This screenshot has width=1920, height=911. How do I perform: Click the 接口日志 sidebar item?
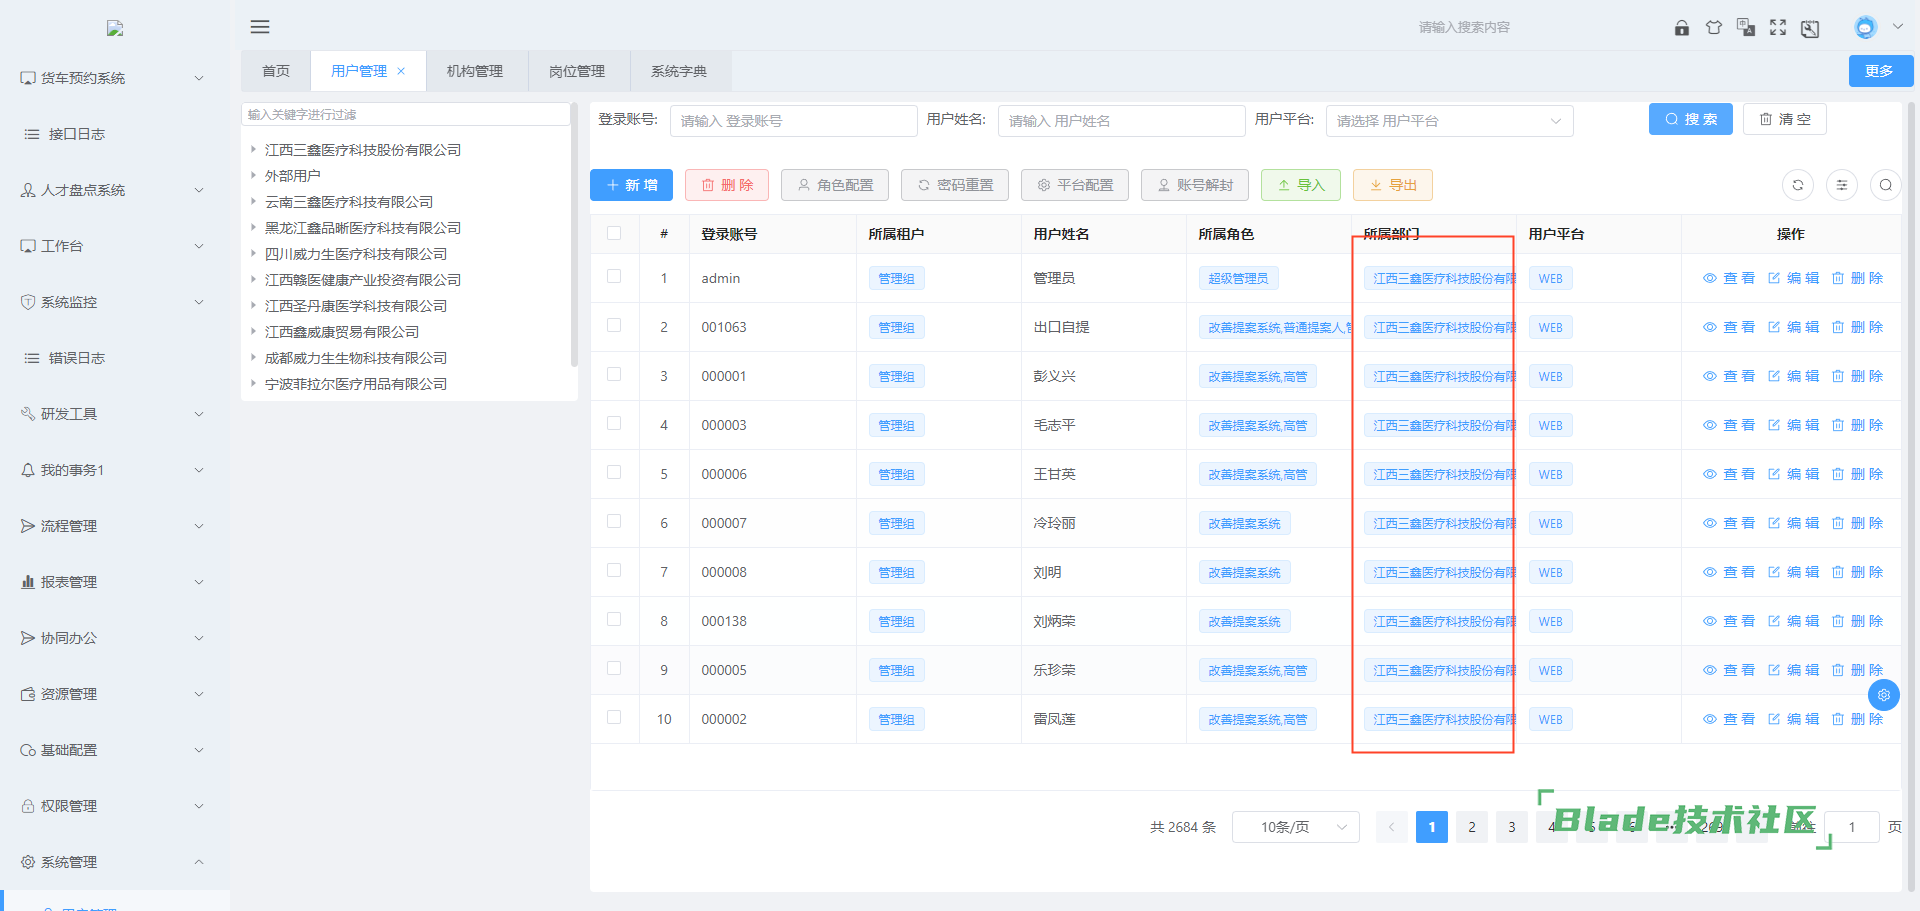coord(115,134)
